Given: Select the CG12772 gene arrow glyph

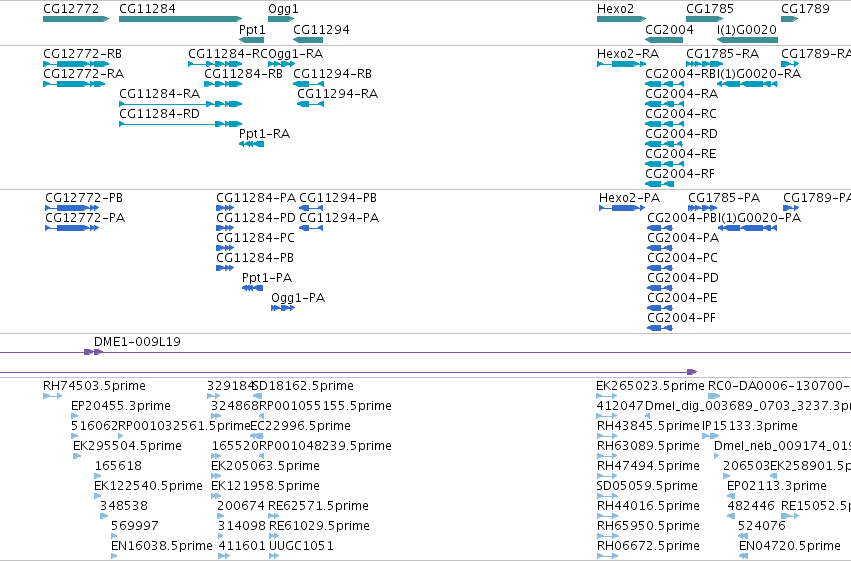Looking at the screenshot, I should (76, 19).
